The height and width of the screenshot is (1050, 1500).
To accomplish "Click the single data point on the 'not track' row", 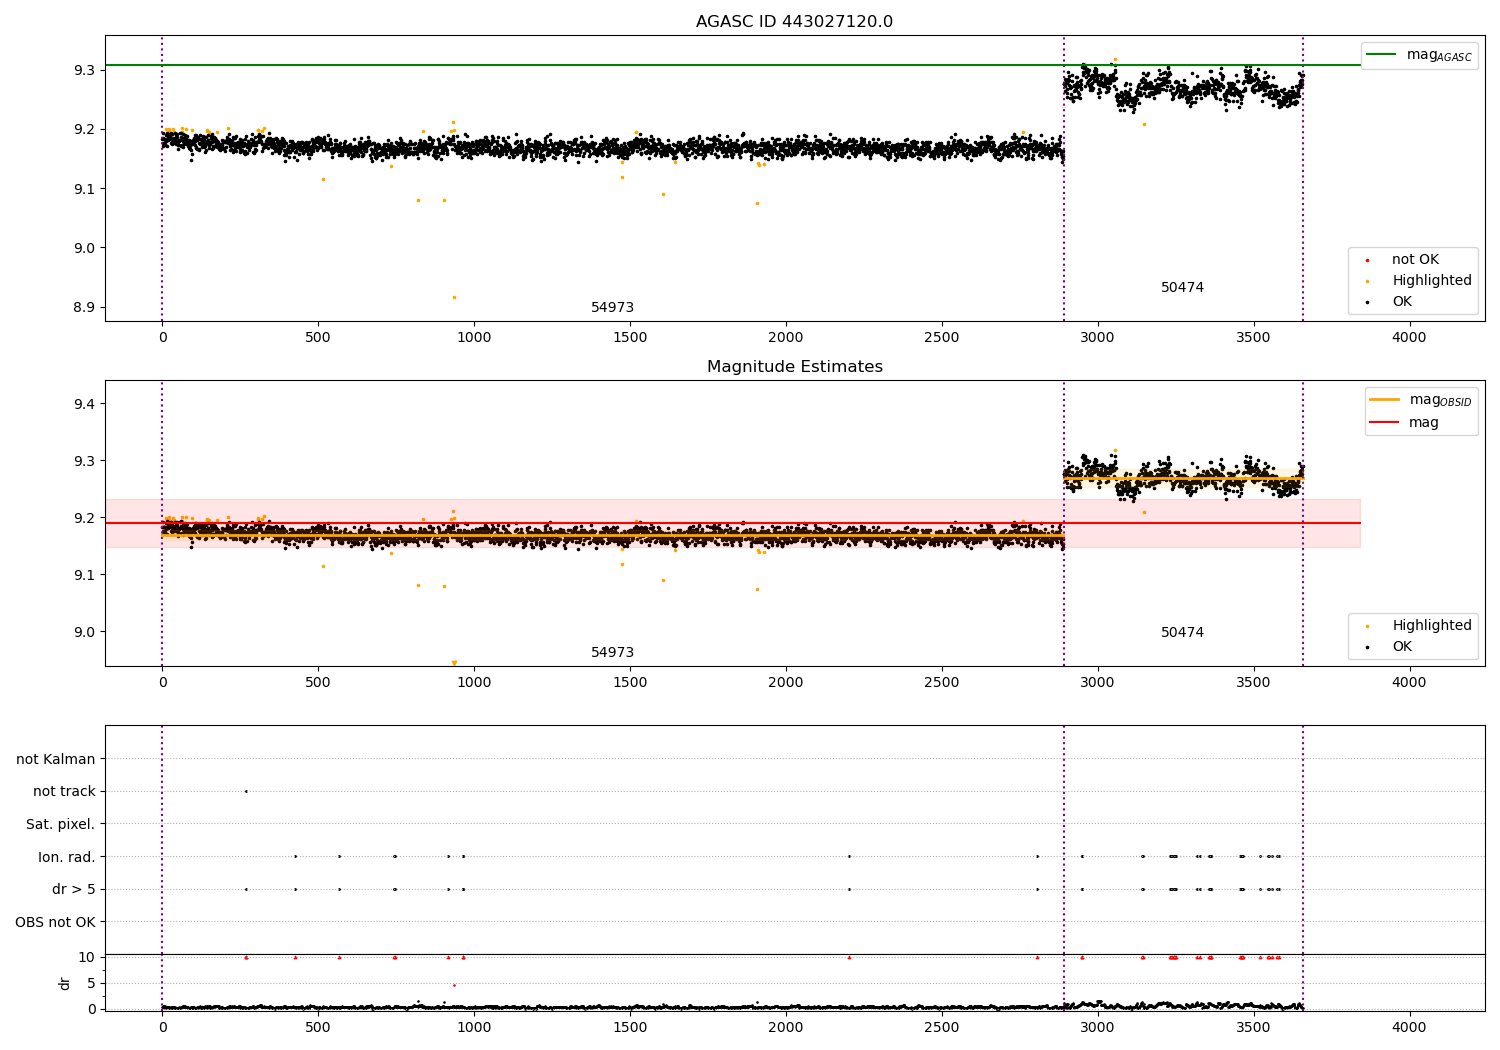I will click(246, 792).
